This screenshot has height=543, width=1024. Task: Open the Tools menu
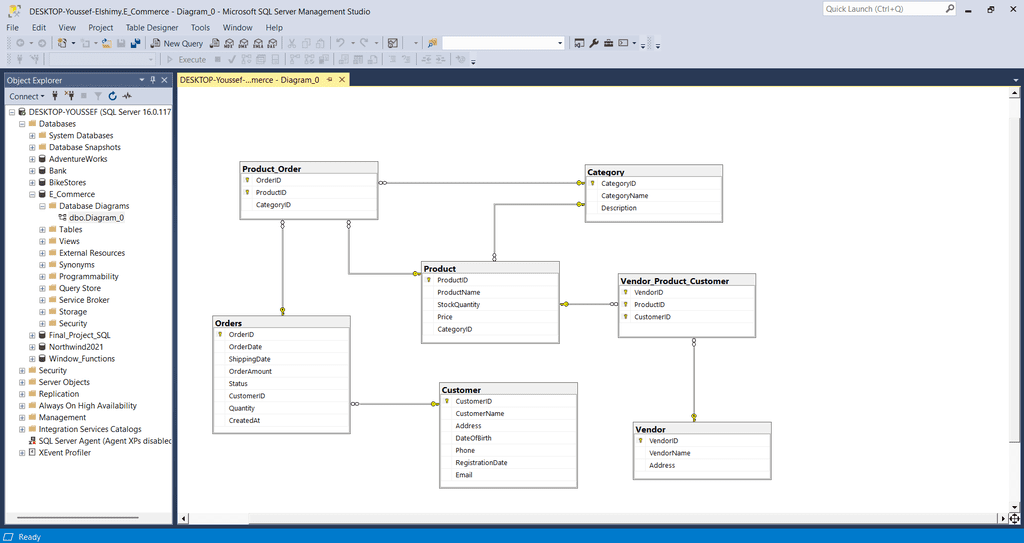[200, 28]
